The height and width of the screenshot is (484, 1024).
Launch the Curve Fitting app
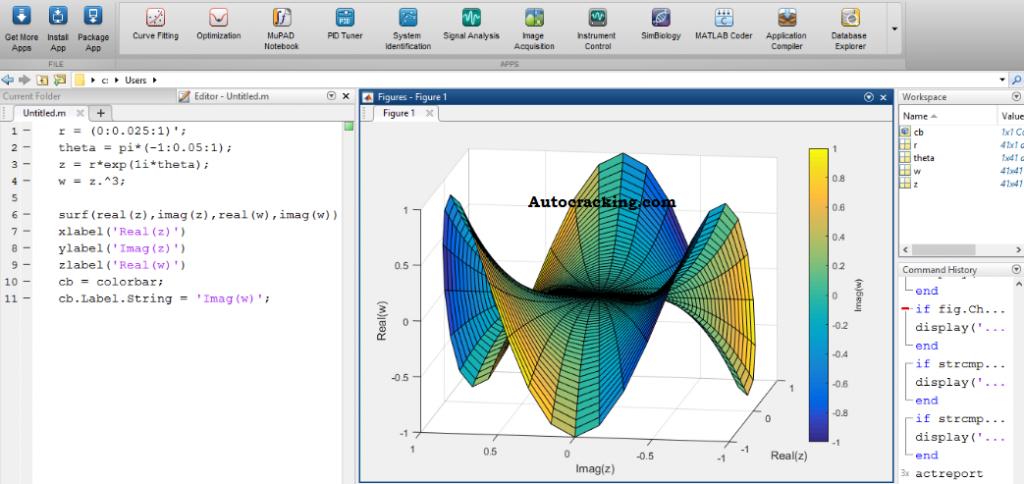[155, 25]
